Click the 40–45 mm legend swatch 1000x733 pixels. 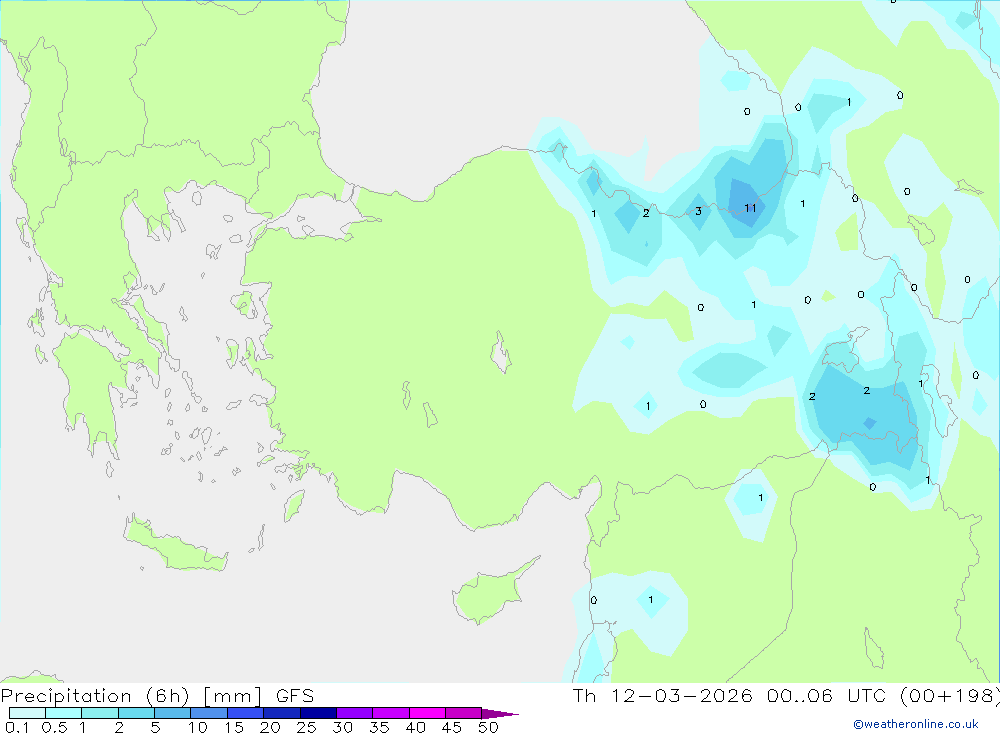click(x=427, y=713)
